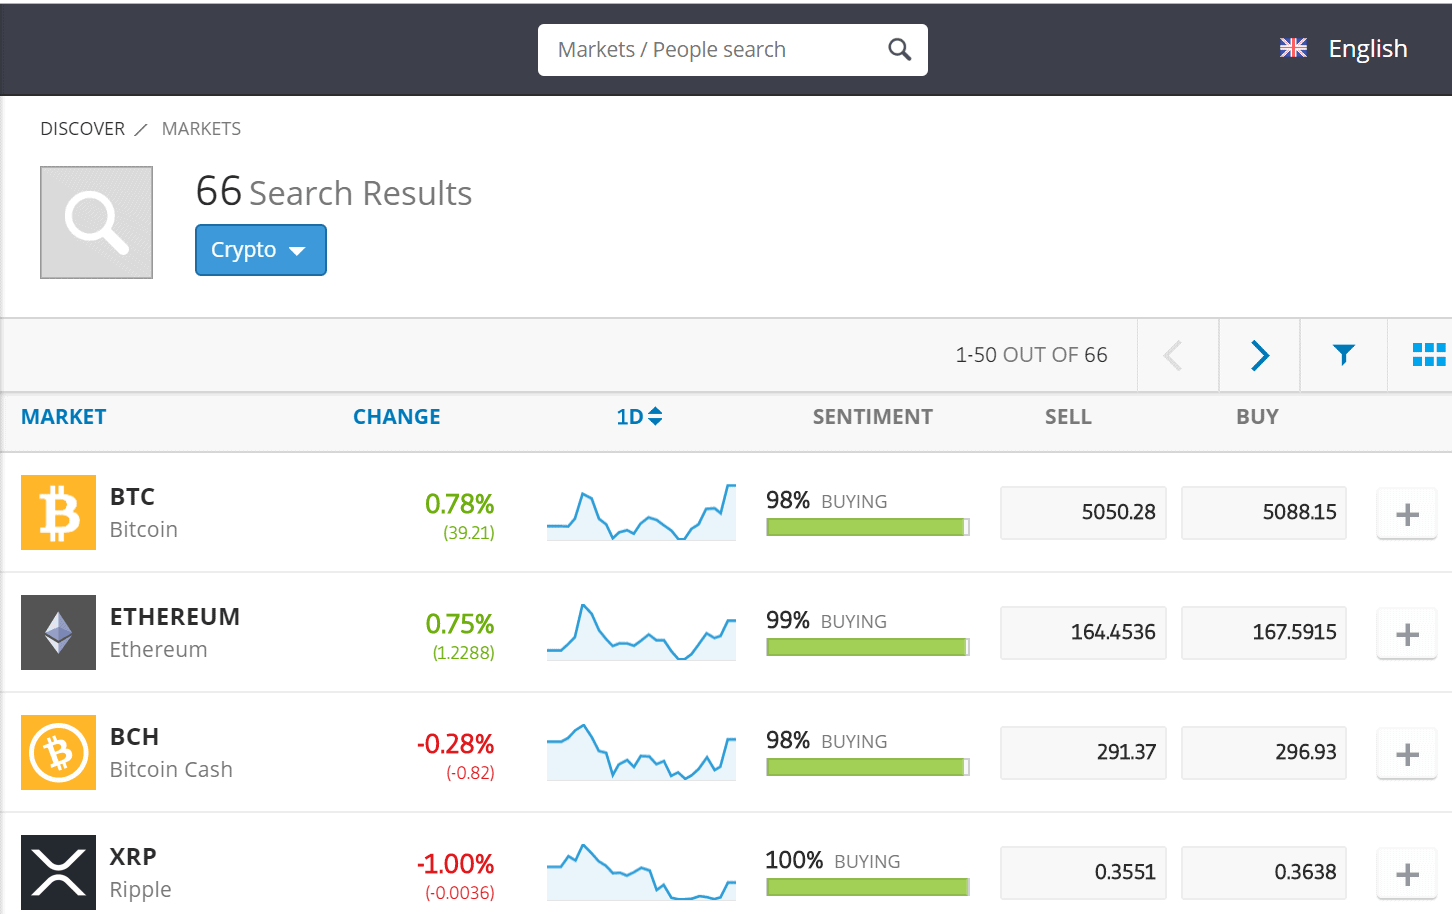Screen dimensions: 1452x914
Task: Buy BTC at 5088.15
Action: click(1264, 512)
